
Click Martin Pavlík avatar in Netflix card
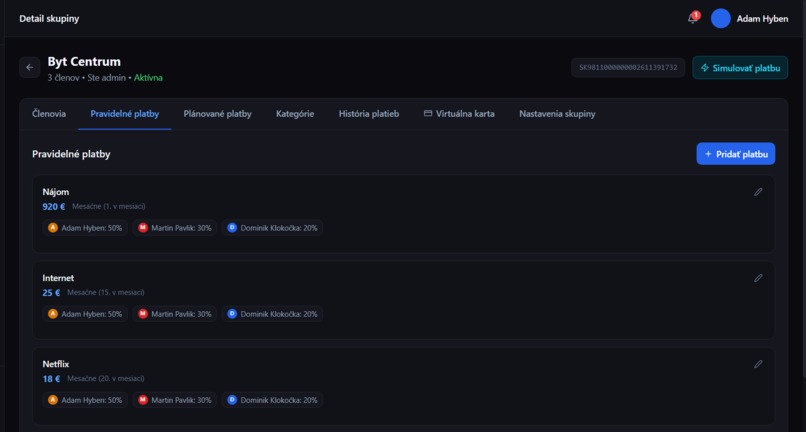143,400
